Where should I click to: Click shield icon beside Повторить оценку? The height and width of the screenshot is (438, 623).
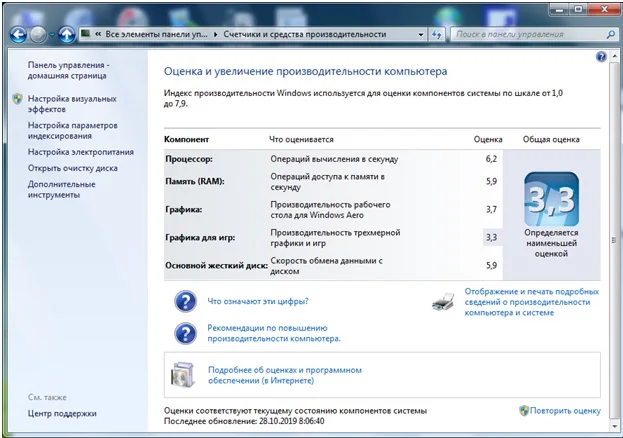(x=524, y=411)
